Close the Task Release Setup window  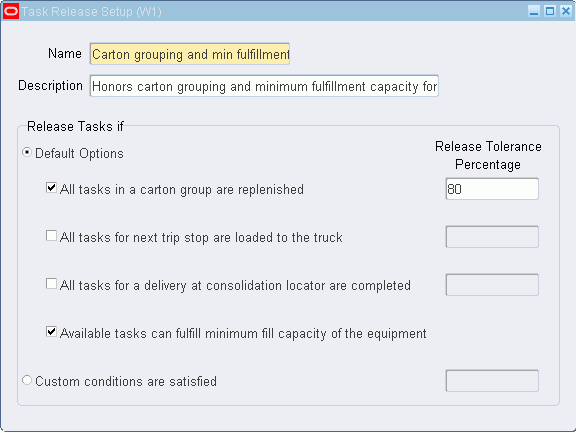click(x=566, y=11)
